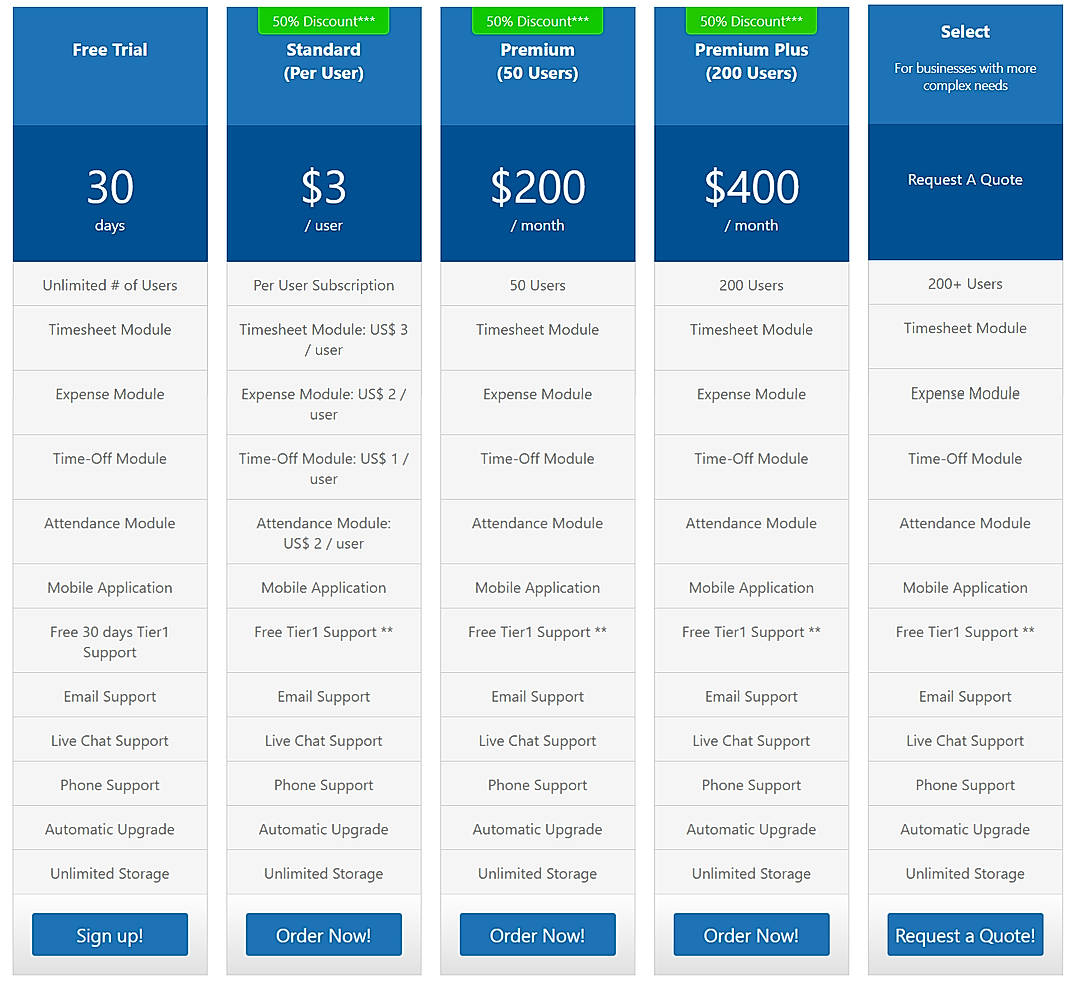
Task: Click 'Free 30 days Tier1 Support'
Action: [x=110, y=641]
